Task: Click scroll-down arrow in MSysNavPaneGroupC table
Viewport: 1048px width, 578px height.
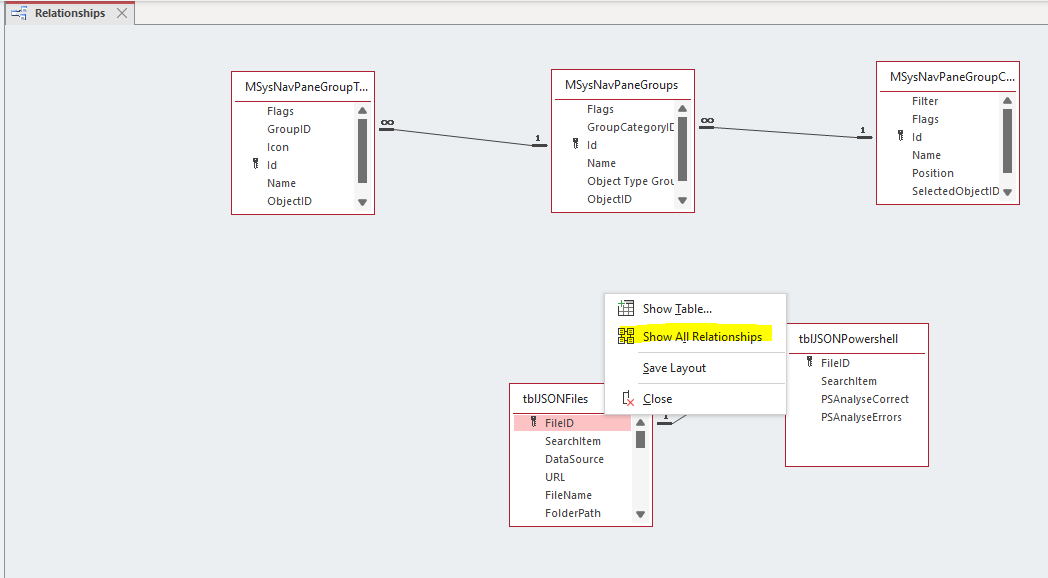Action: [1007, 192]
